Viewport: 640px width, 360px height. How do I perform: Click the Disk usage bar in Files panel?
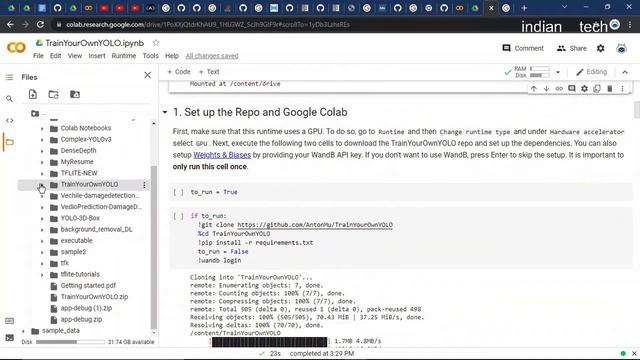pos(70,342)
